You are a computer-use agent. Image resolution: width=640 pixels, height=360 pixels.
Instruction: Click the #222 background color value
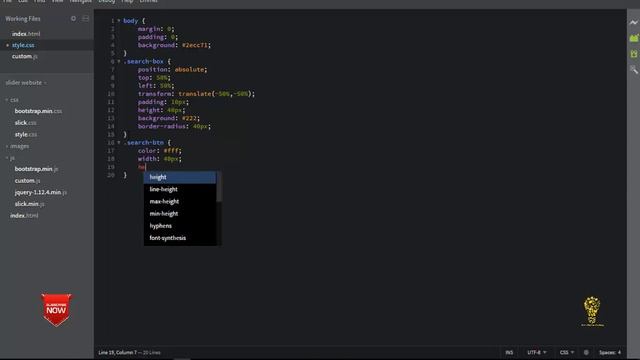tap(189, 118)
